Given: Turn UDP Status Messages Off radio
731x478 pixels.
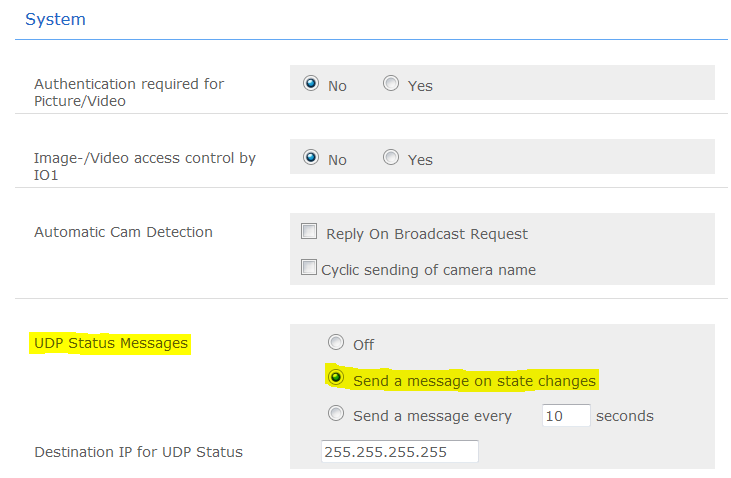Looking at the screenshot, I should 336,343.
